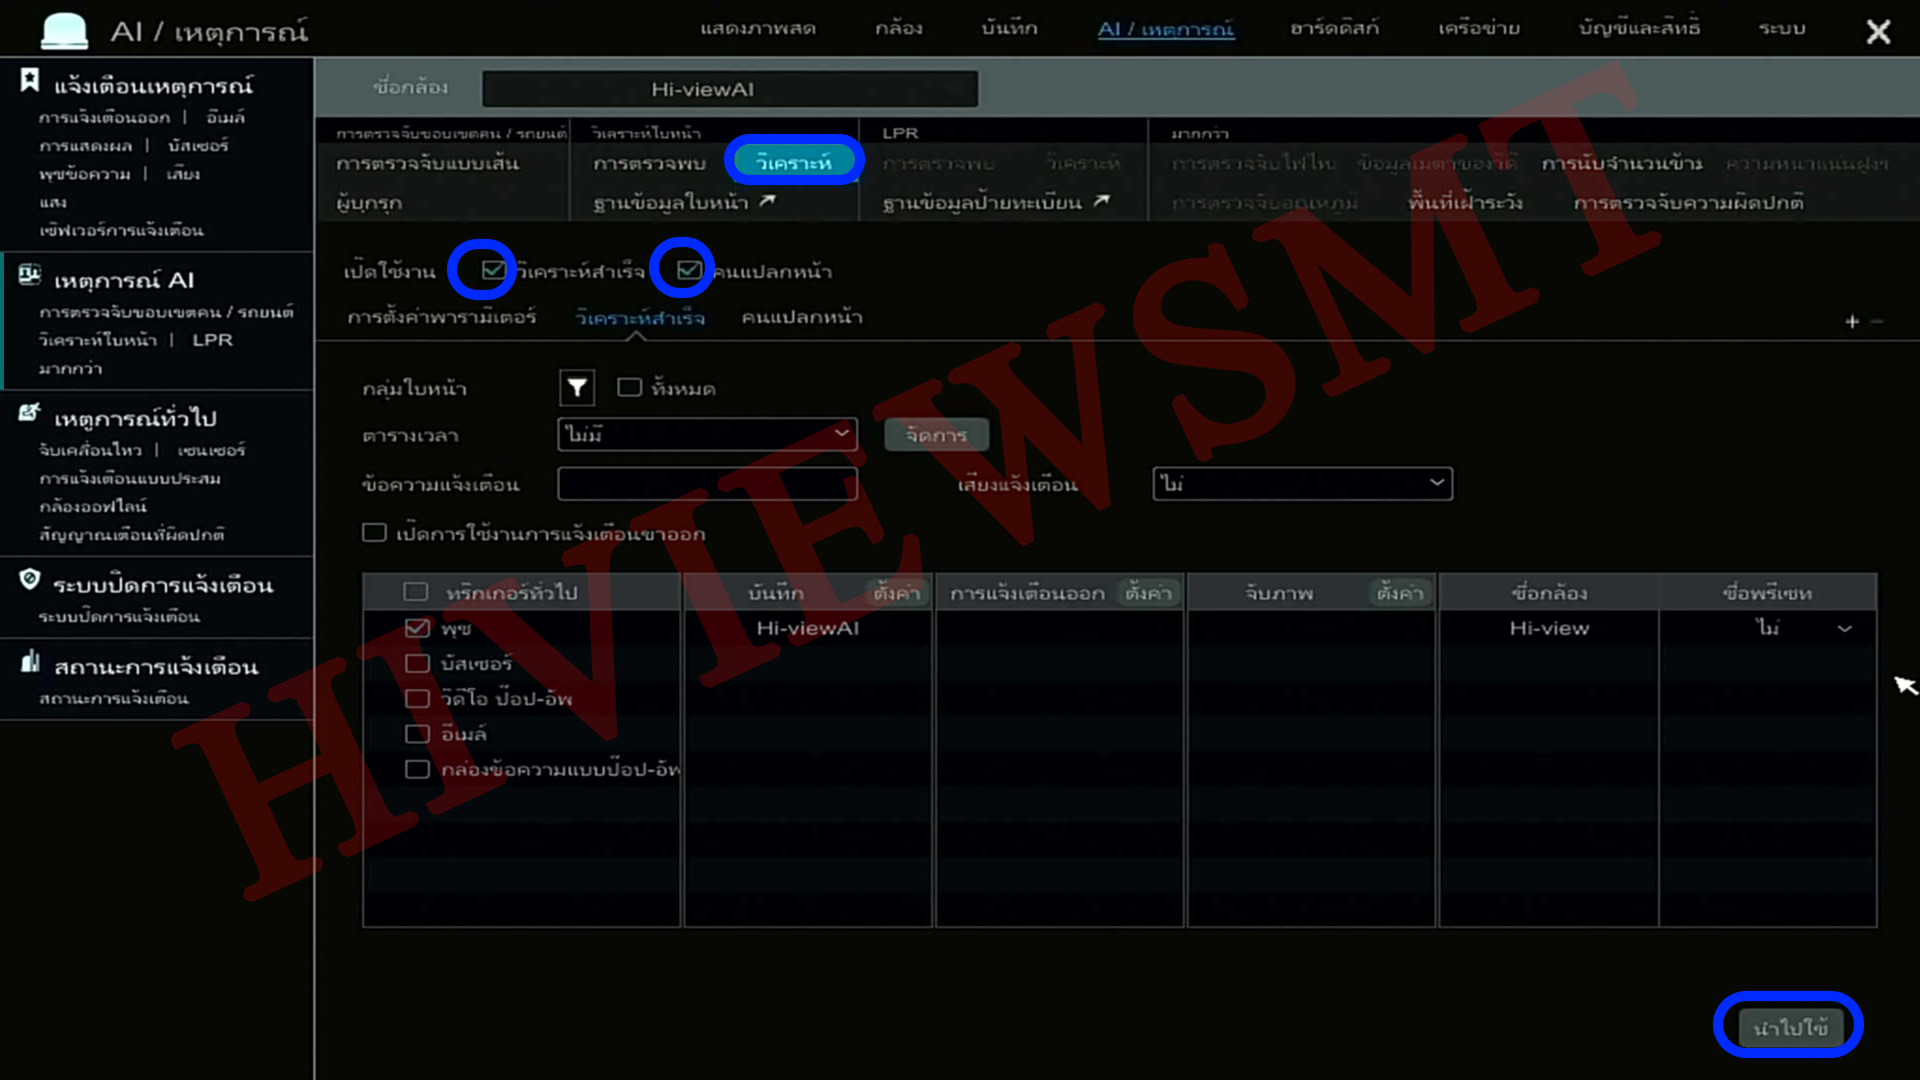Open license plate database link arrow
Screen dimensions: 1920x1080
click(x=1101, y=201)
